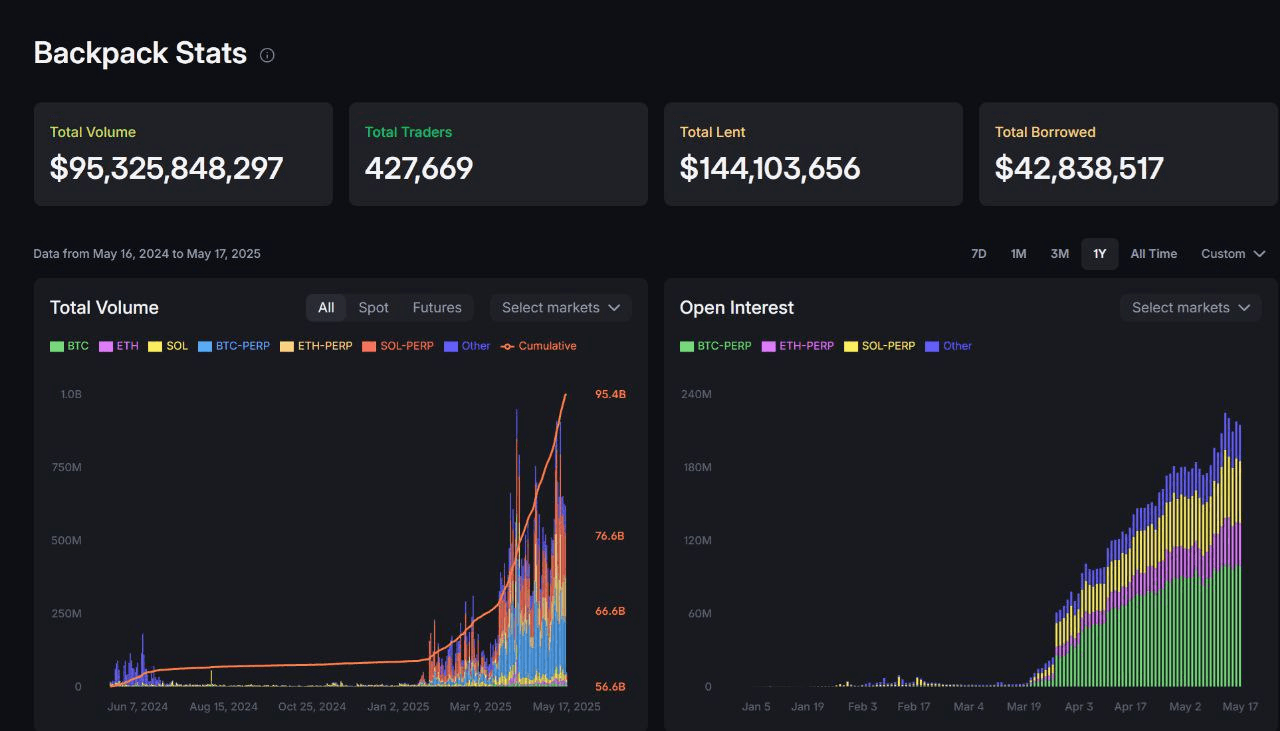
Task: Click the data date range text
Action: [x=147, y=254]
